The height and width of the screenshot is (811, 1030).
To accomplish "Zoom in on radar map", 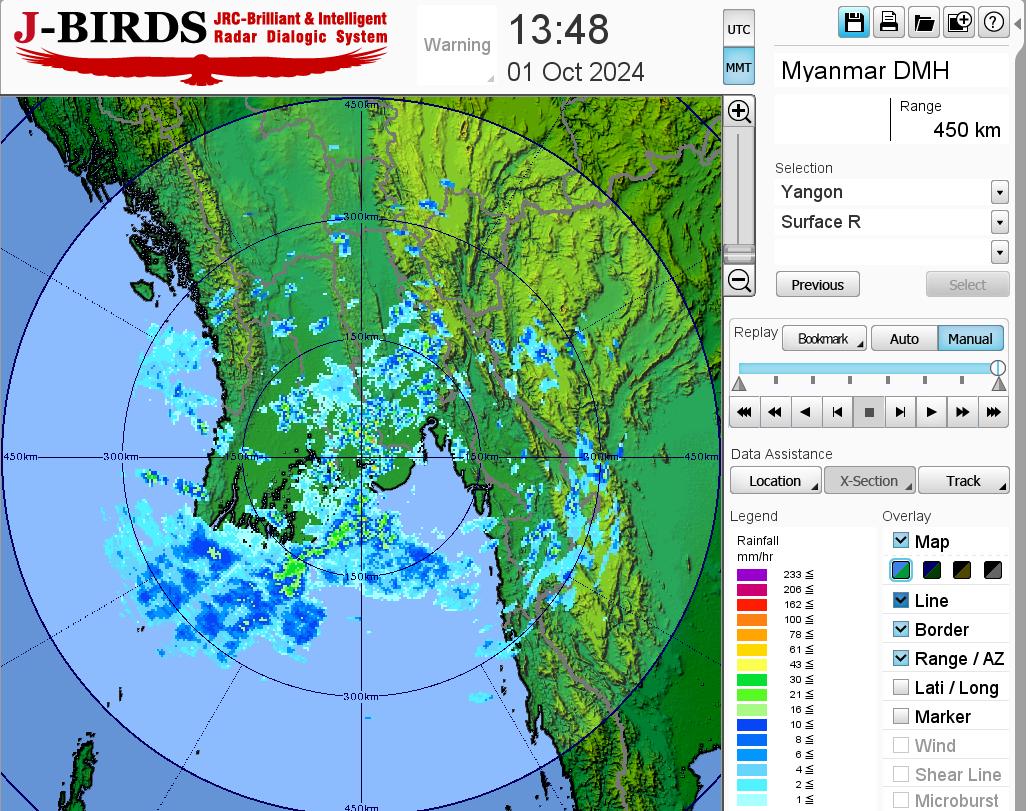I will (739, 111).
